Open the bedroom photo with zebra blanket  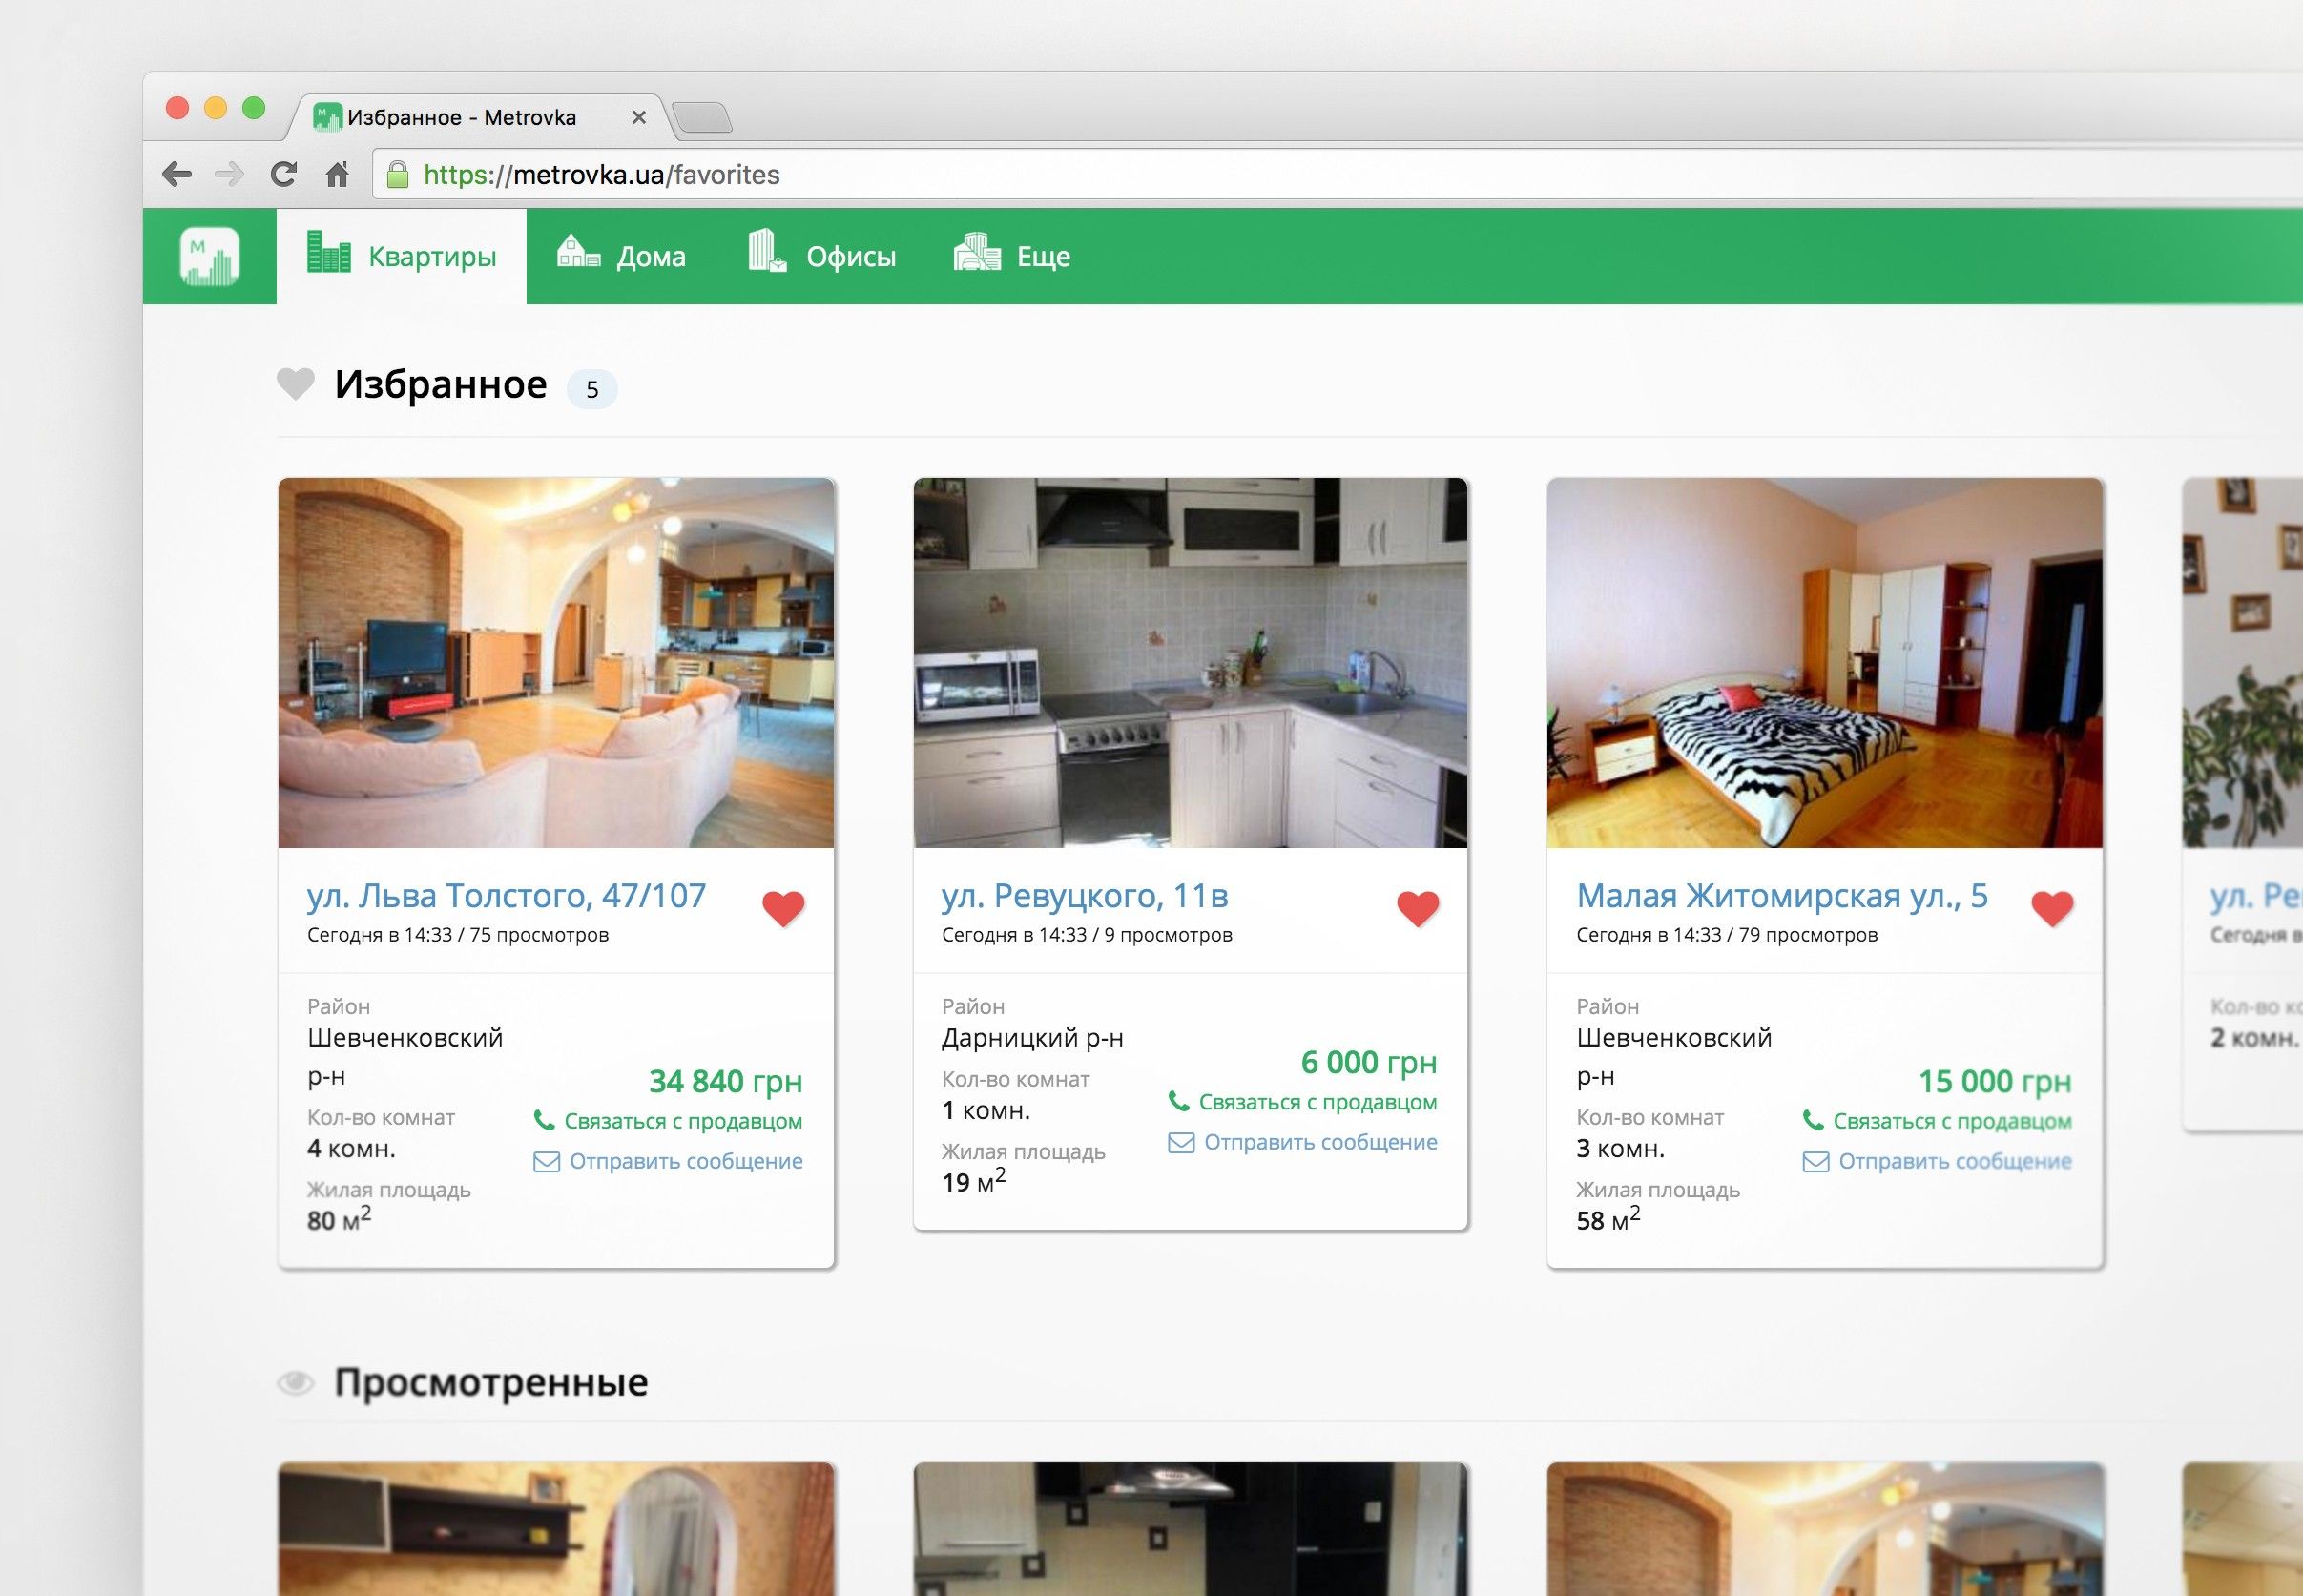tap(1824, 662)
